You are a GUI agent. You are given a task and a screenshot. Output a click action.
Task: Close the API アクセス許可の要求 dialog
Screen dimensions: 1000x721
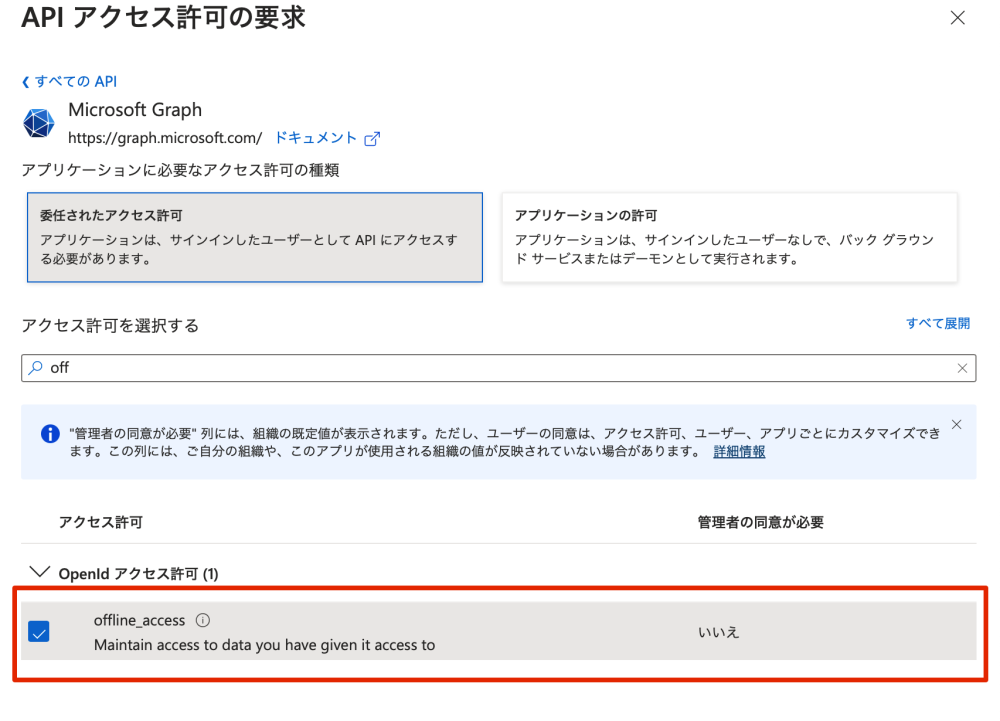(x=958, y=17)
